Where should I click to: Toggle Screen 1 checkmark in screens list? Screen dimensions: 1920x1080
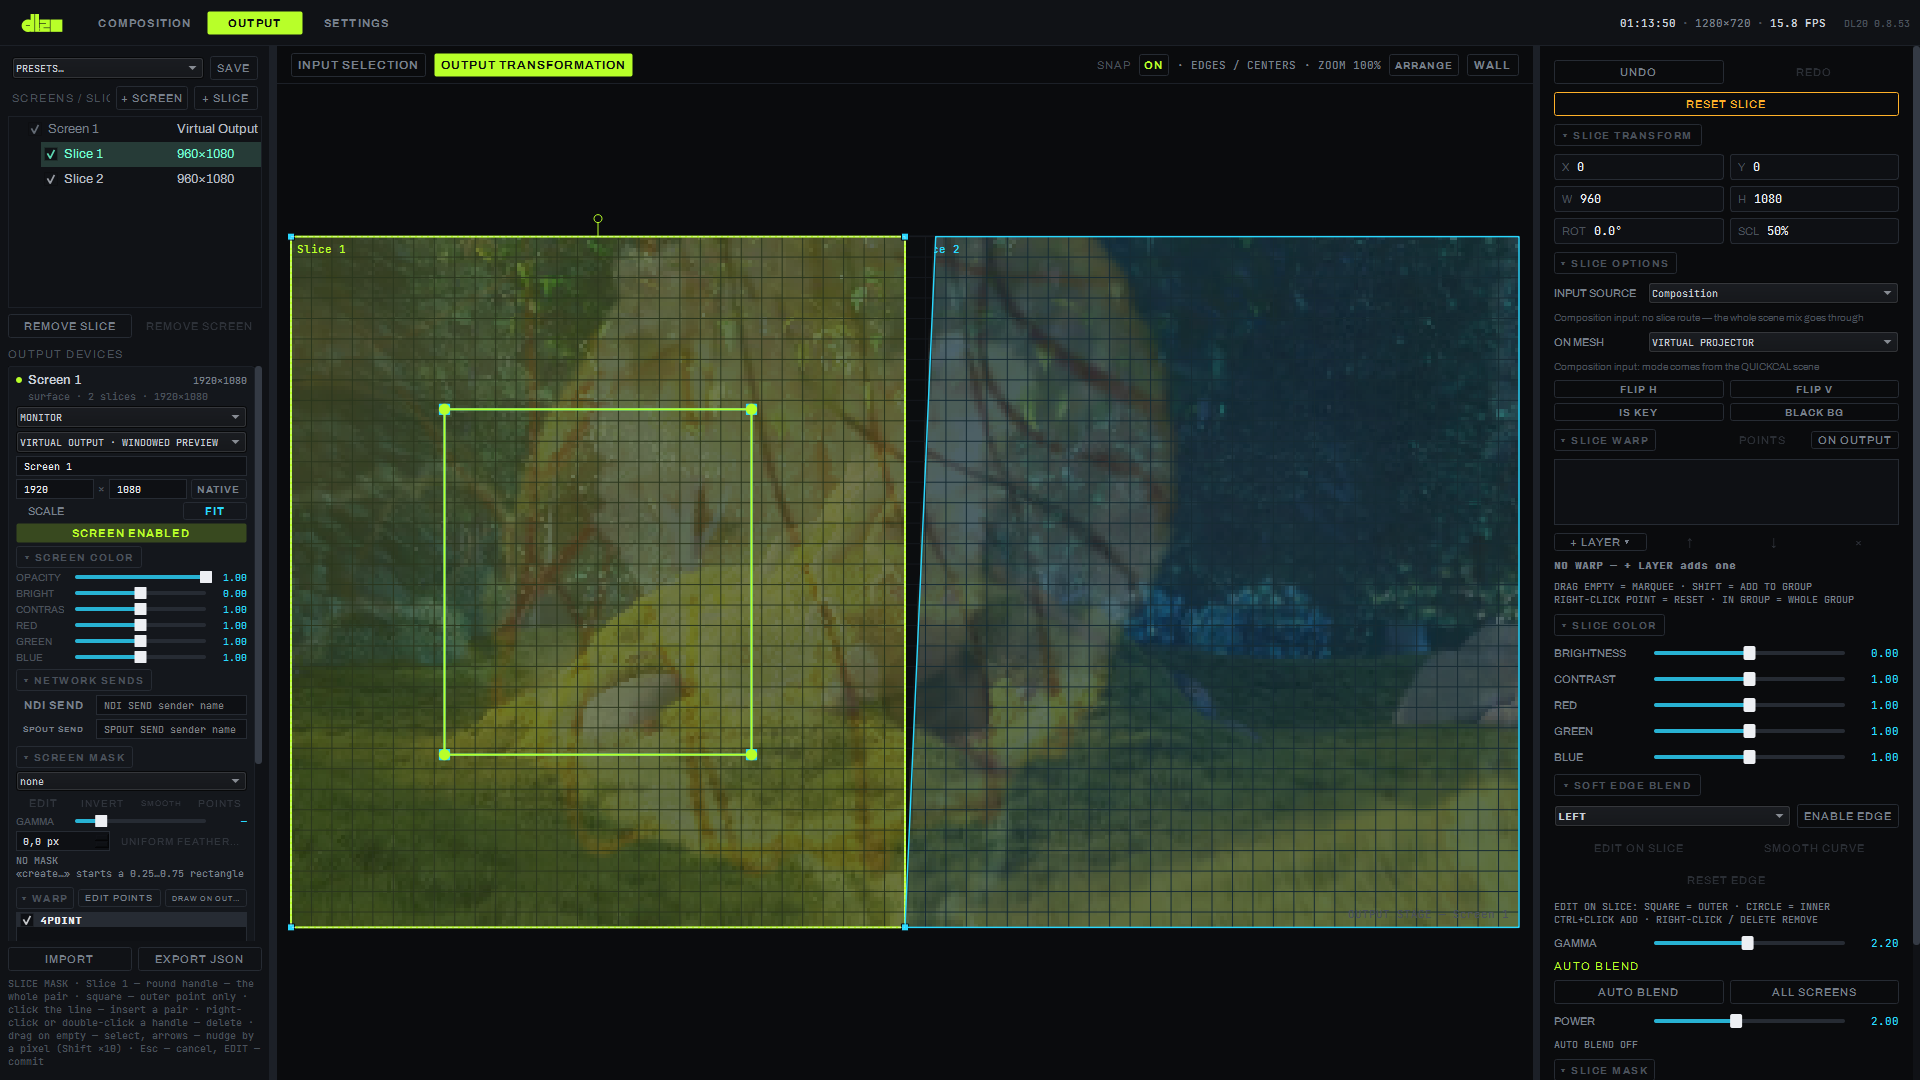tap(35, 129)
